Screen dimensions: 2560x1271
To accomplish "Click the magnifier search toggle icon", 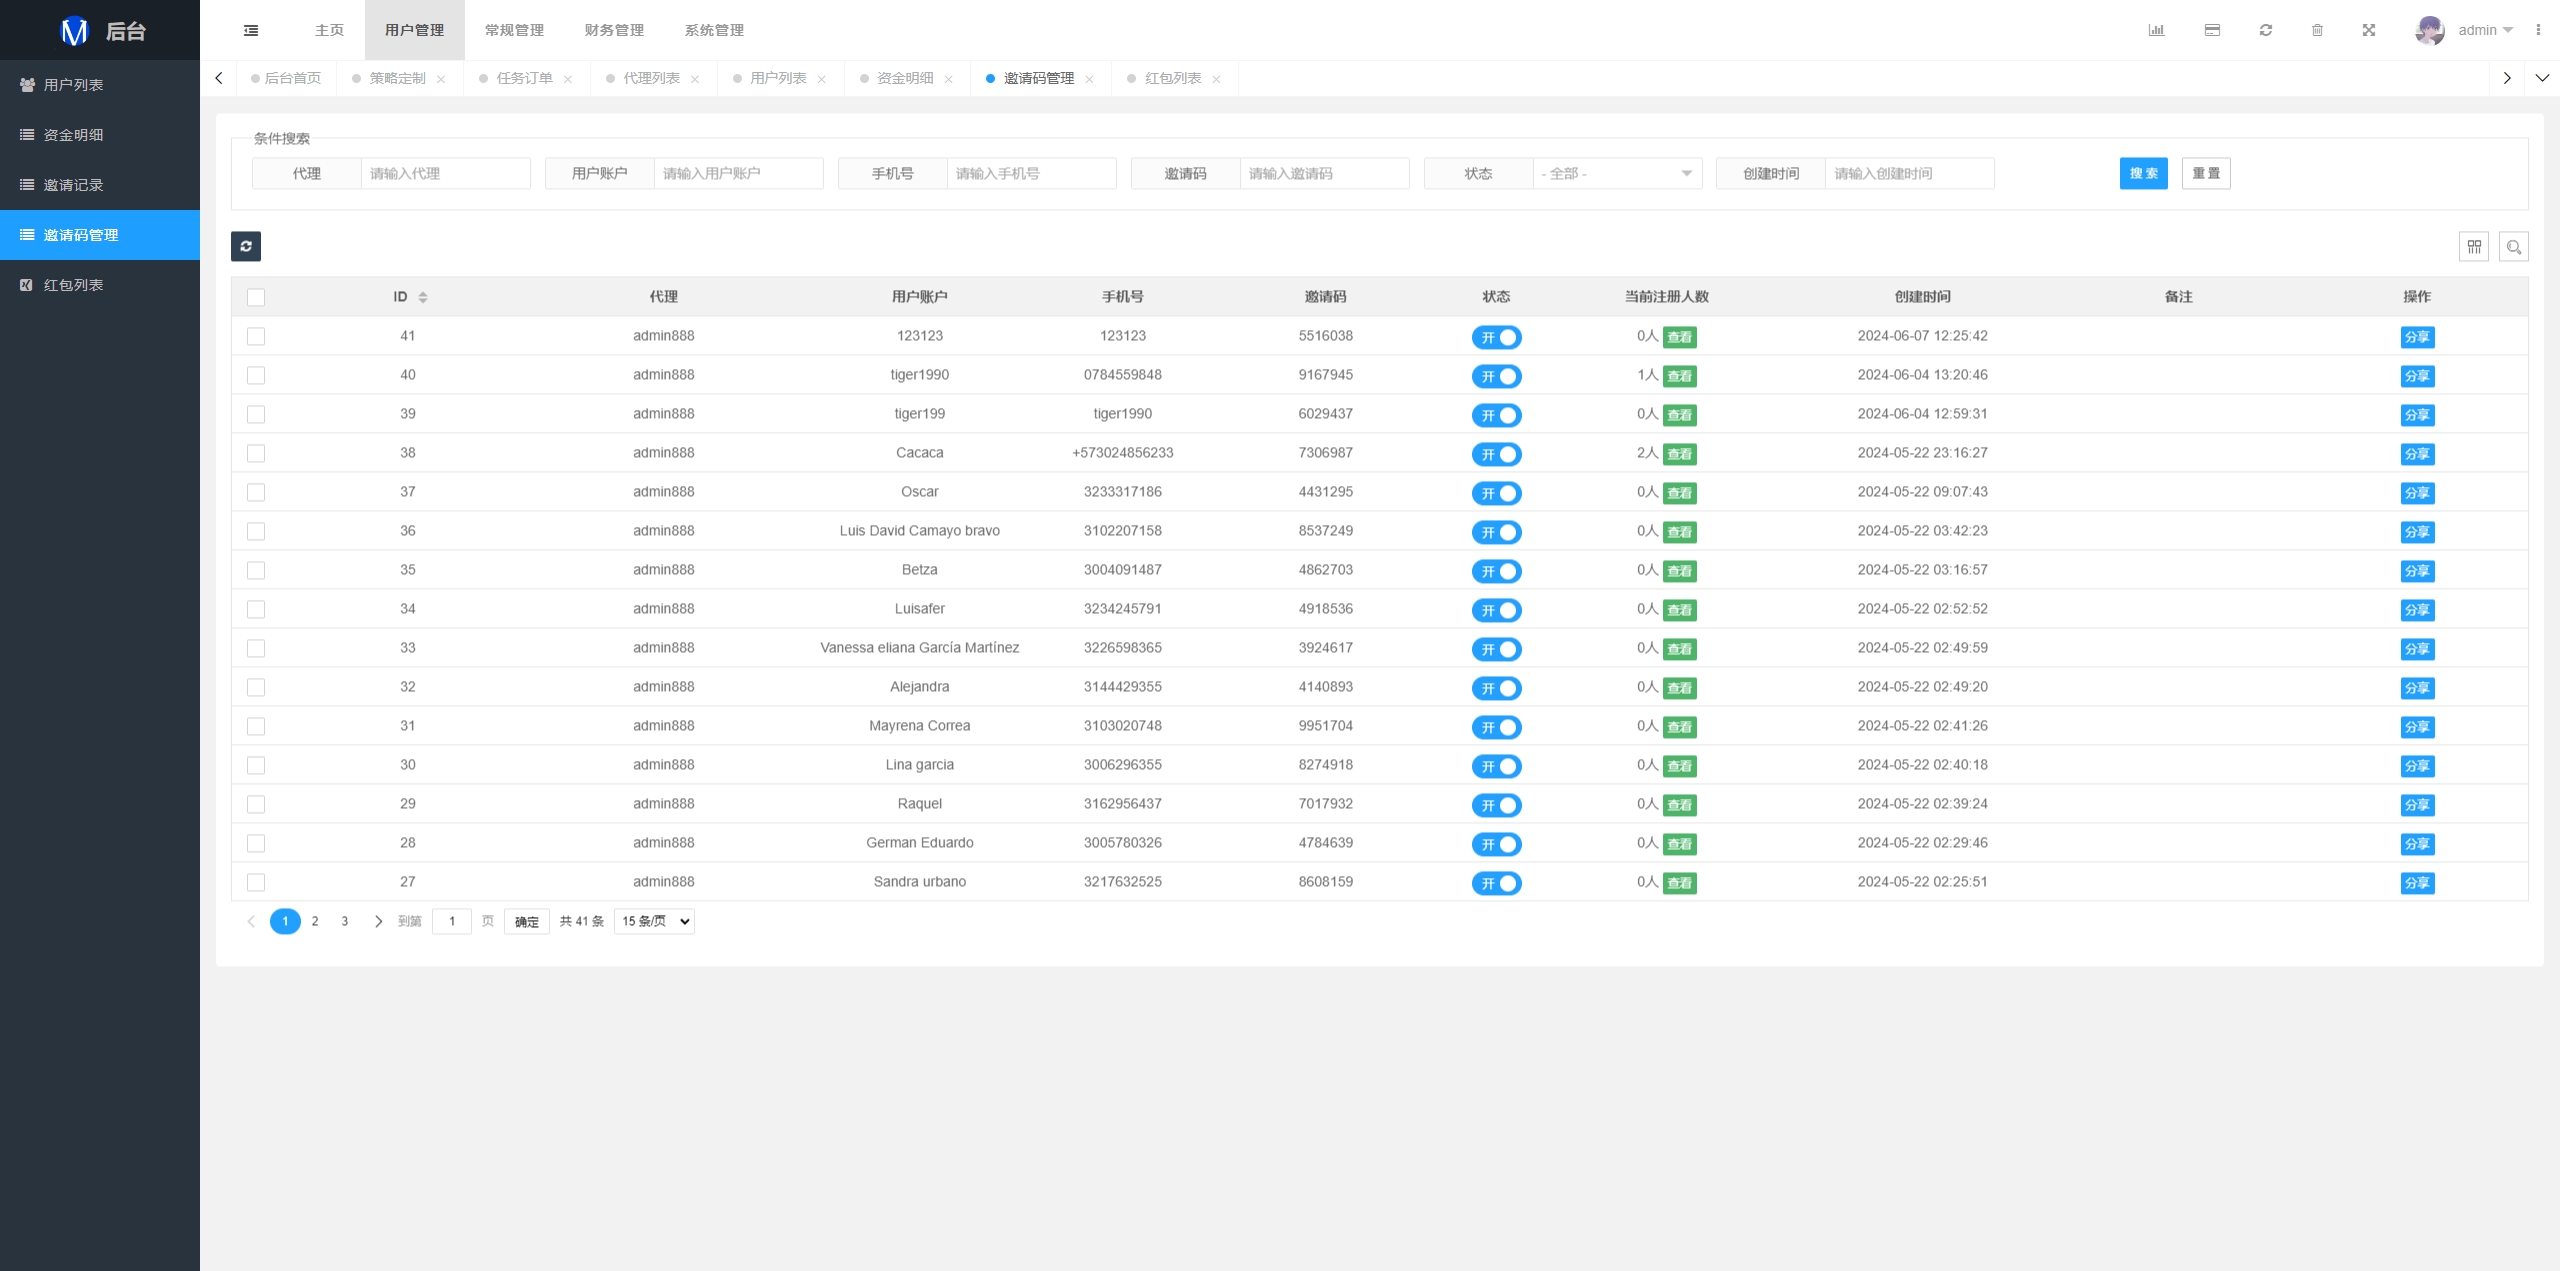I will point(2514,246).
